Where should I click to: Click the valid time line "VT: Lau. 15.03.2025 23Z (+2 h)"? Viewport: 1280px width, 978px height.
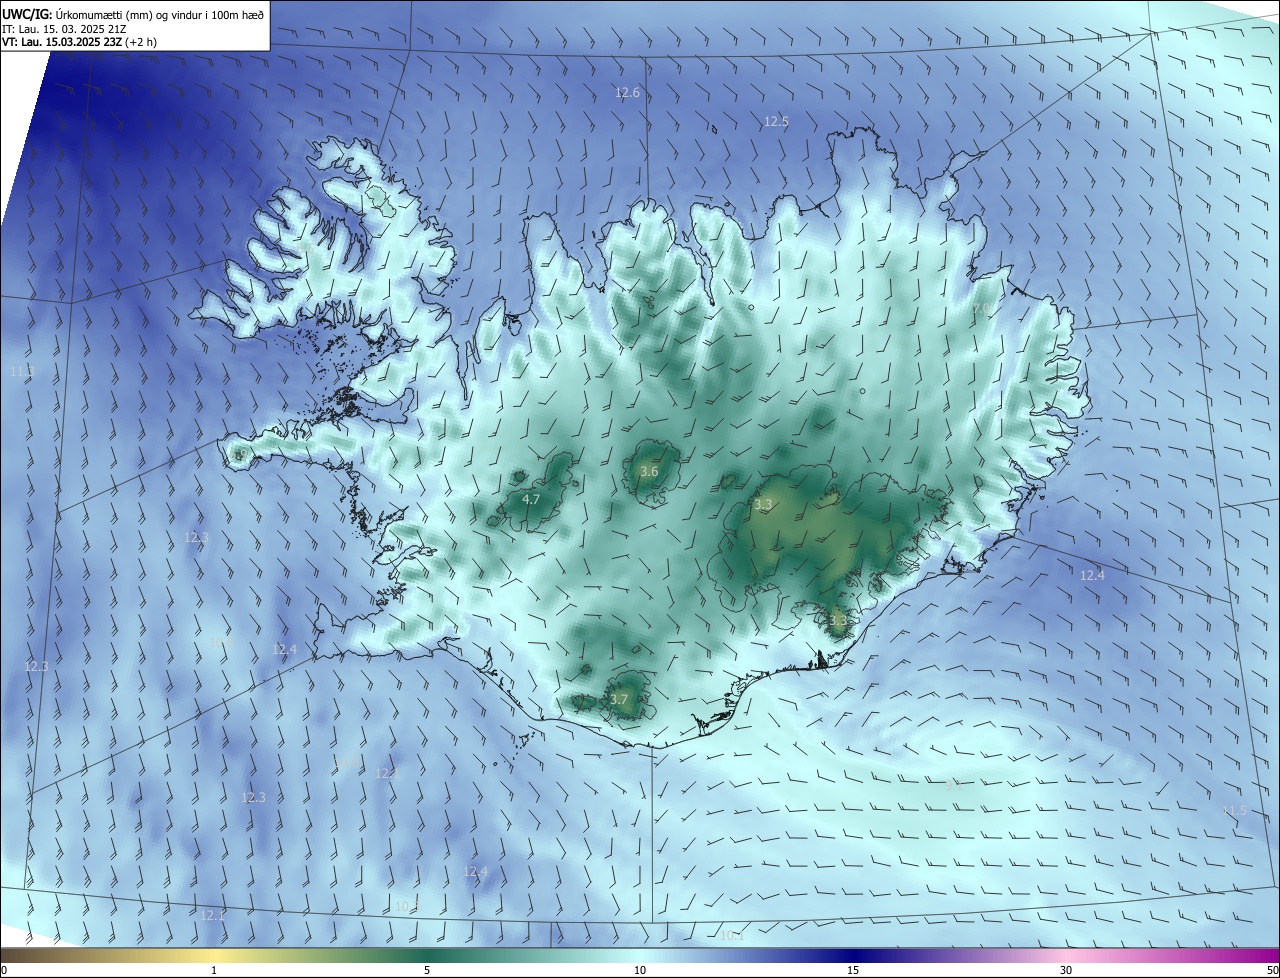tap(80, 42)
